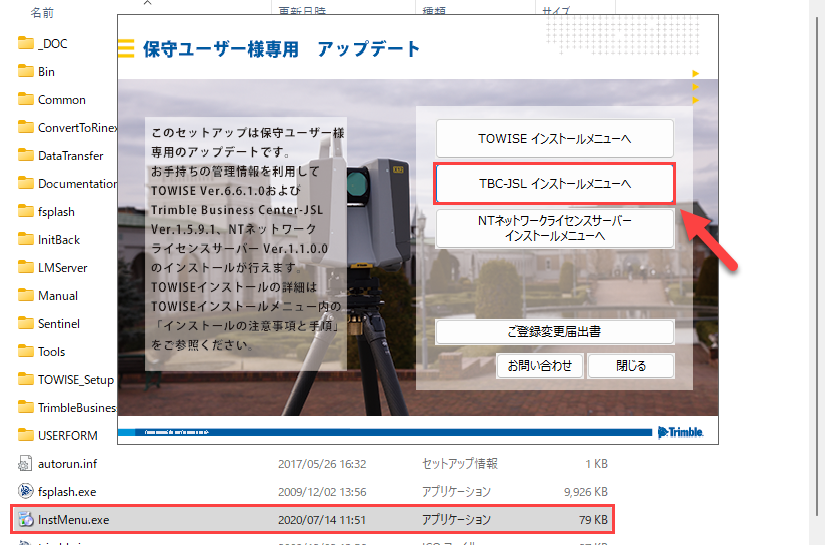The width and height of the screenshot is (825, 545).
Task: Open the TOWISE install menu button
Action: pos(555,138)
